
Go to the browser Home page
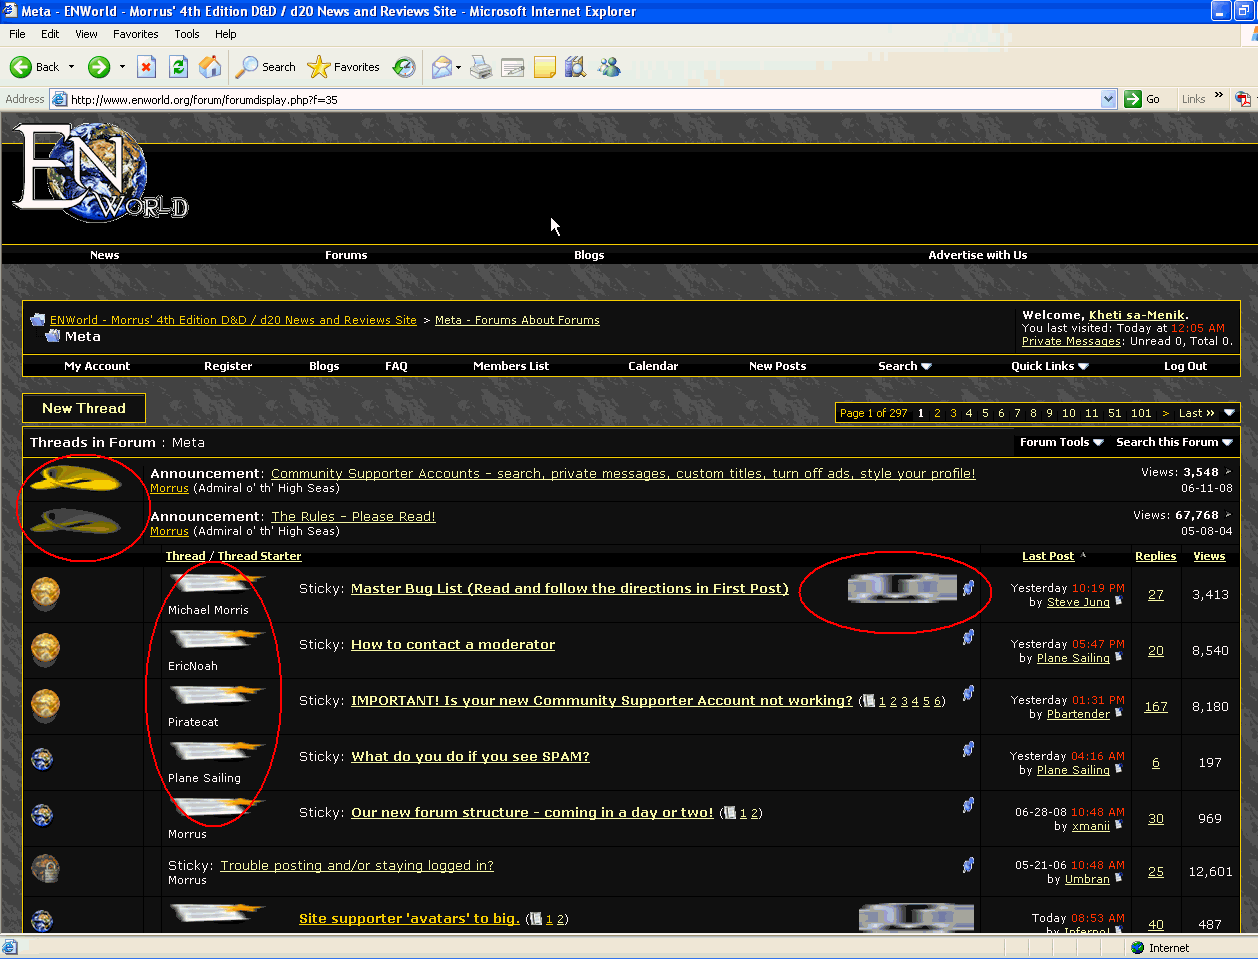(210, 67)
